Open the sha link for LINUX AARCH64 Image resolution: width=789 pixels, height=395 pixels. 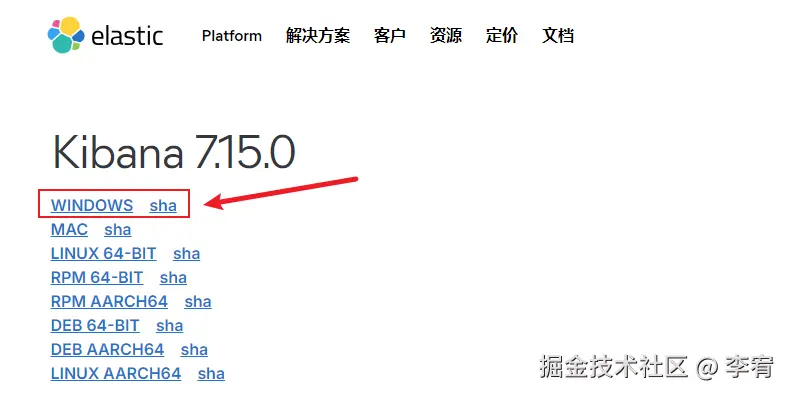click(211, 373)
